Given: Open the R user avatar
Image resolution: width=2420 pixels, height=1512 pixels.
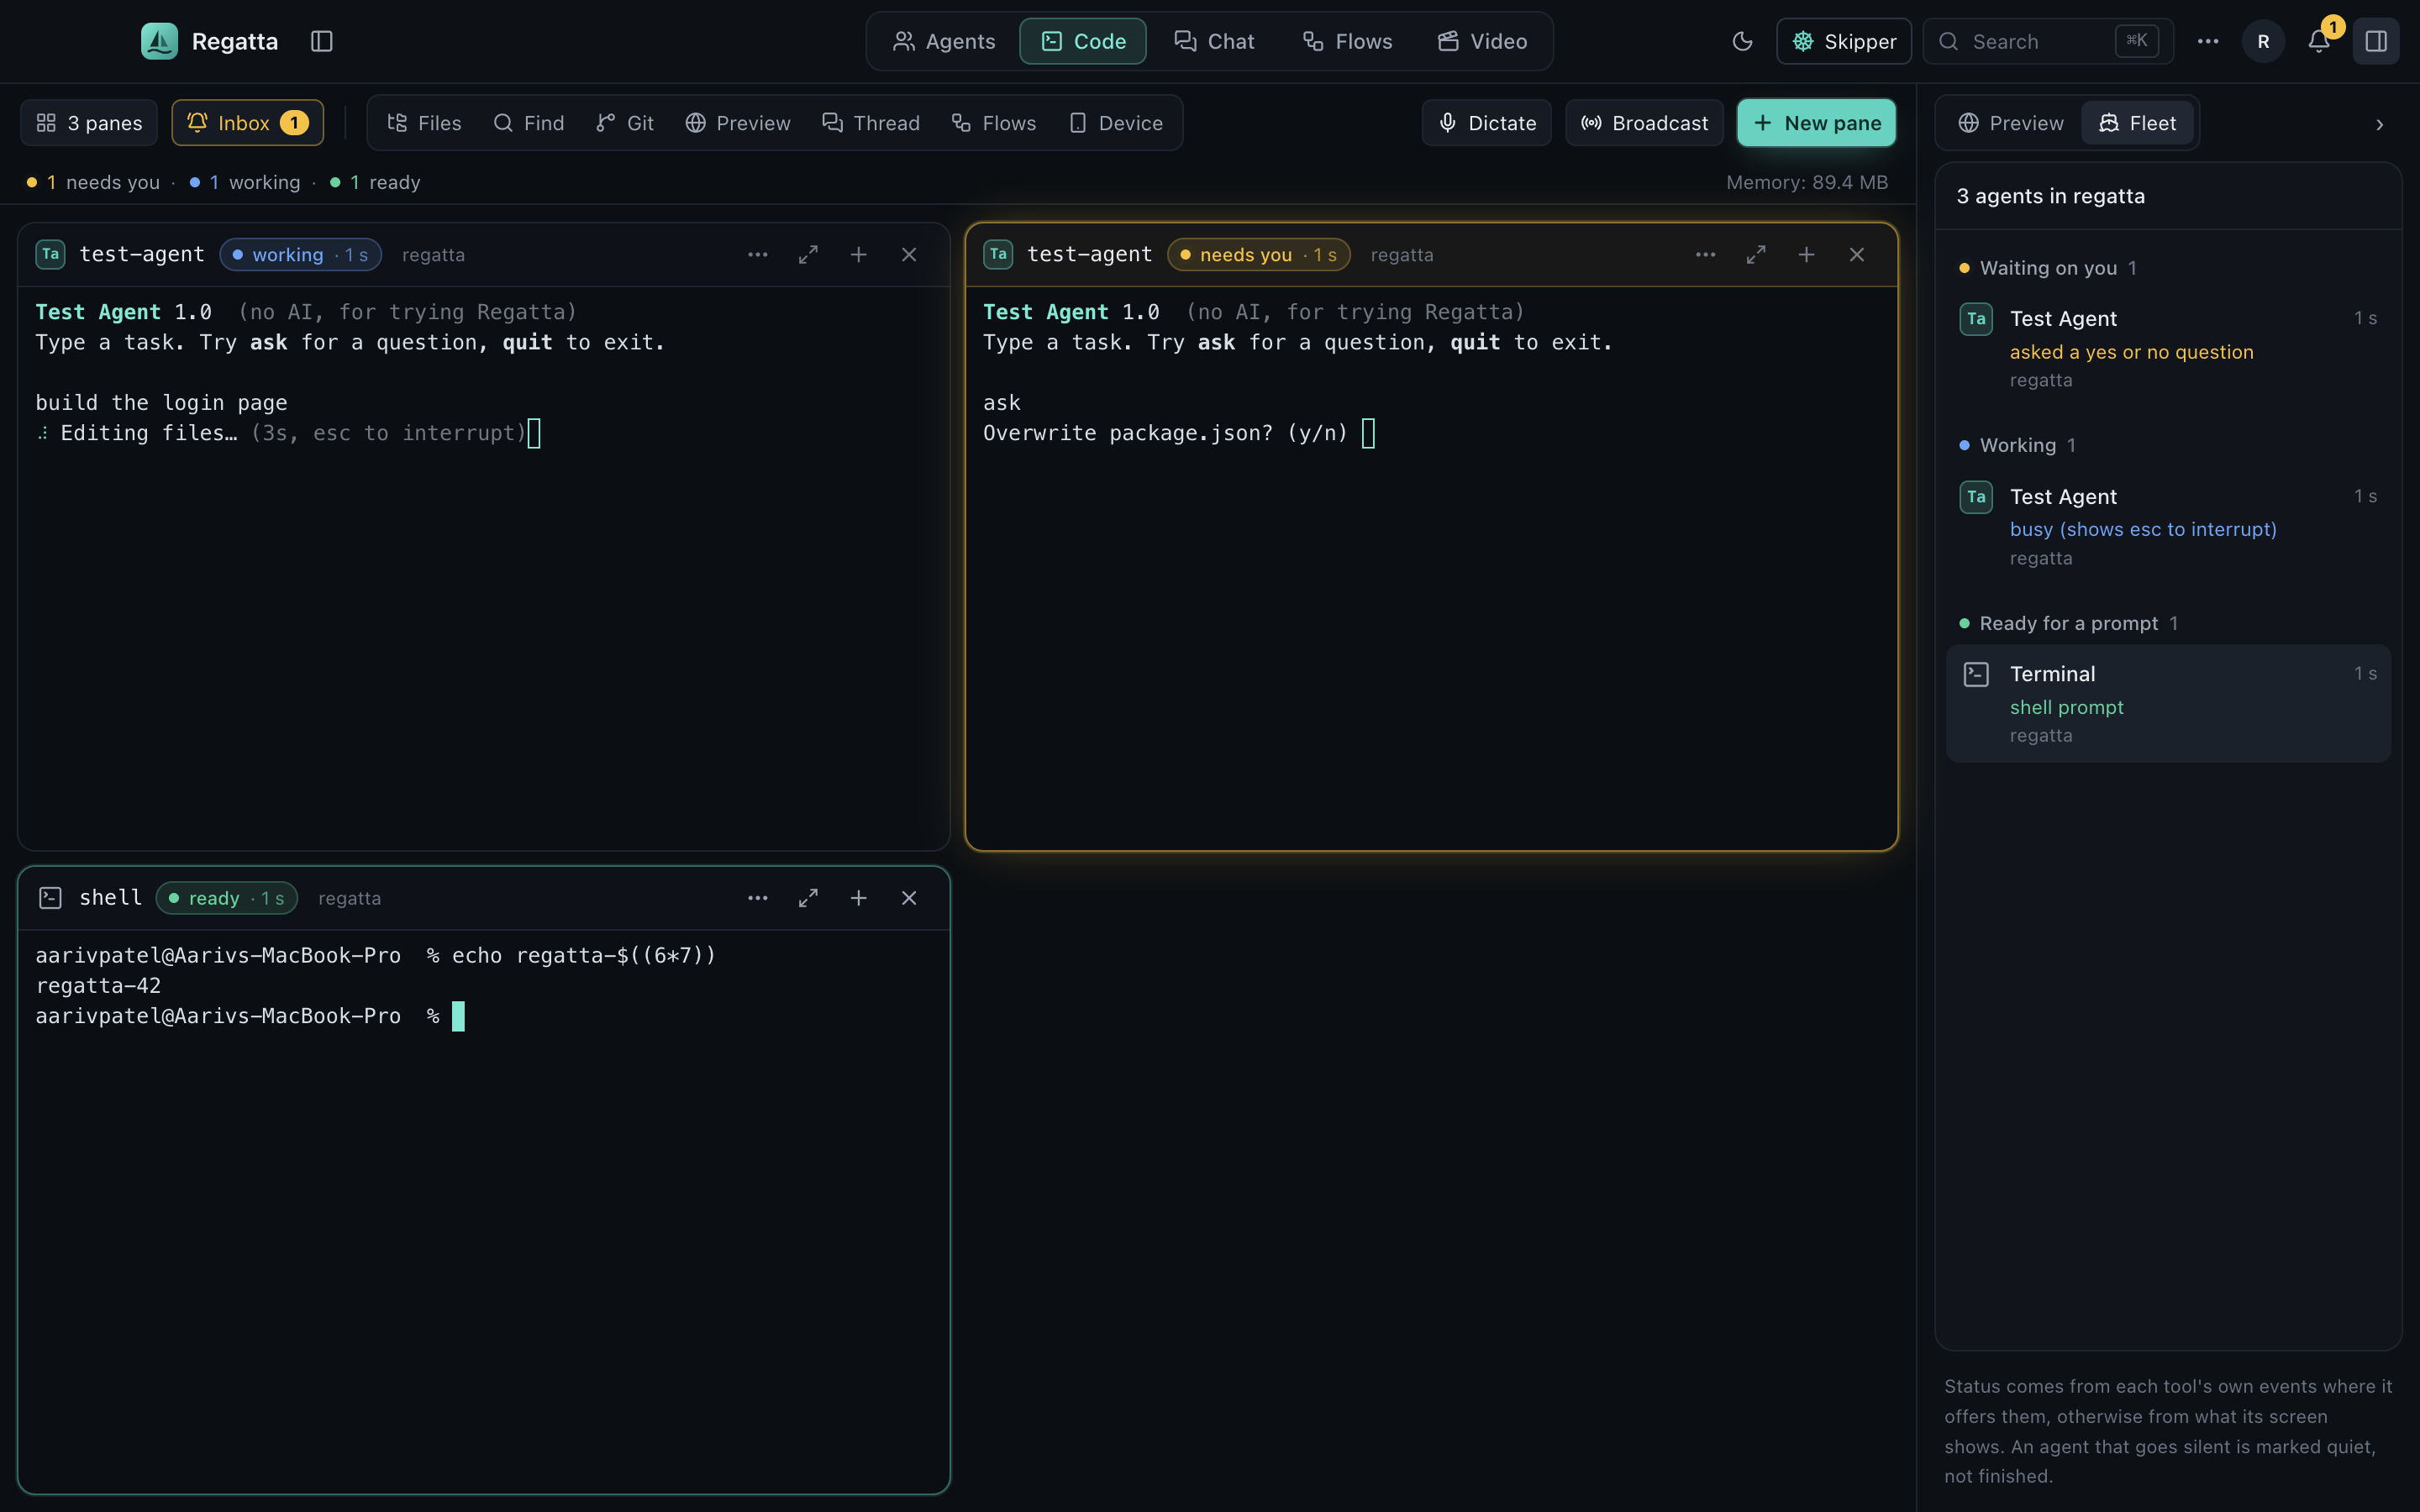Looking at the screenshot, I should (x=2263, y=41).
